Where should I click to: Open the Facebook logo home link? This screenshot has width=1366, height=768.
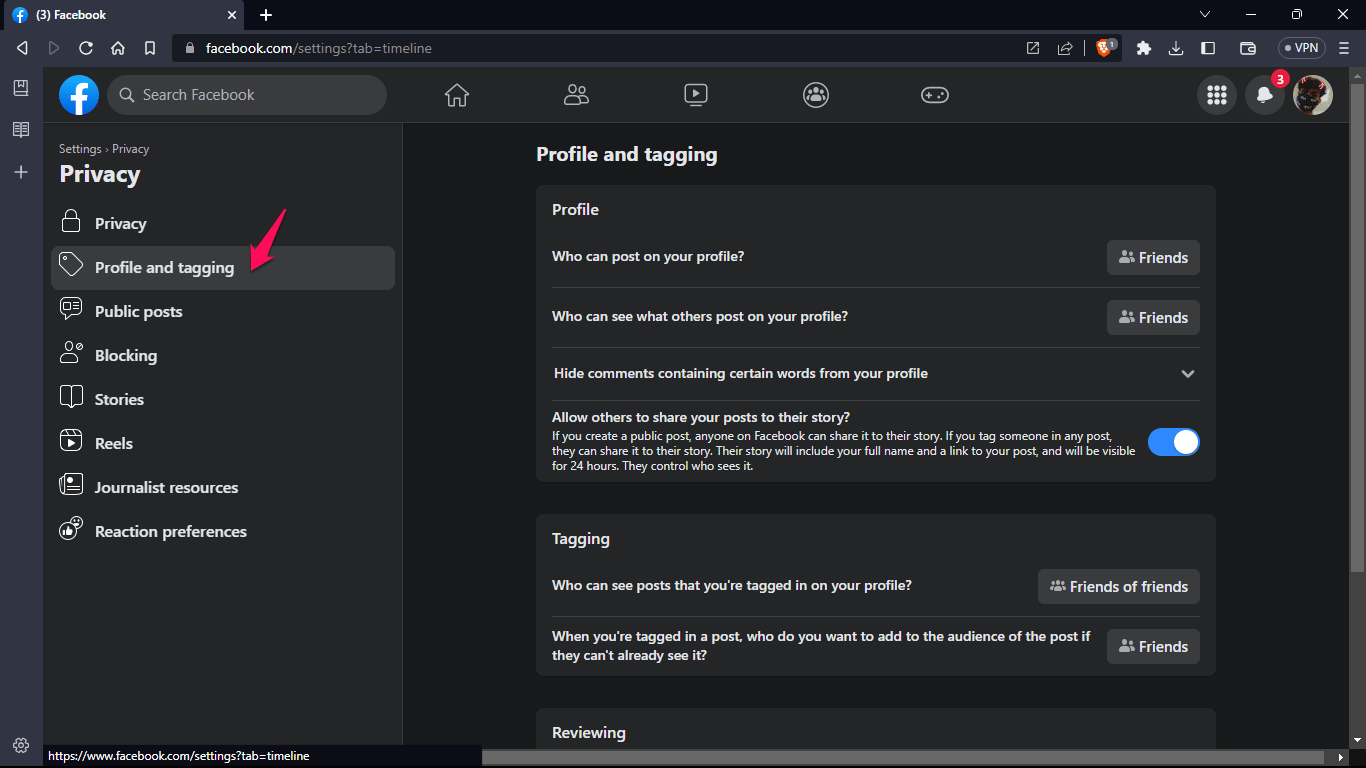(x=79, y=95)
